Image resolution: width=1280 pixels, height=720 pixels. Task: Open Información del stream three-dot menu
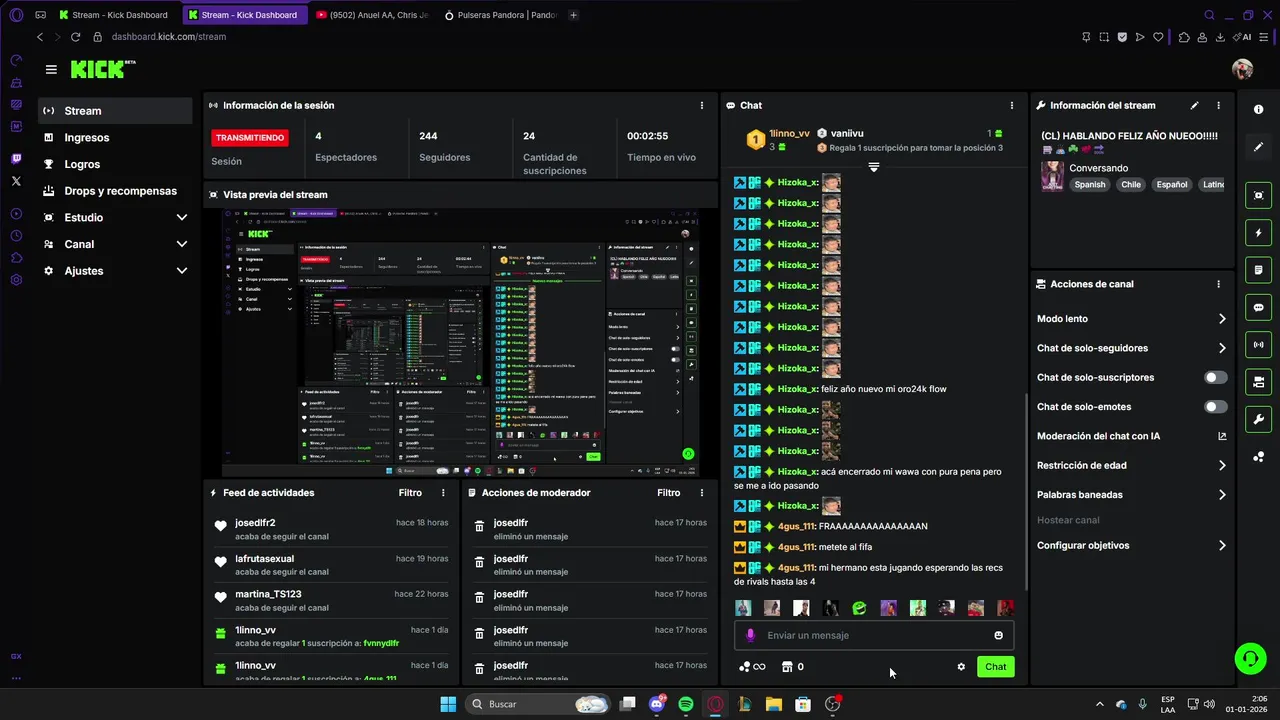[1218, 105]
